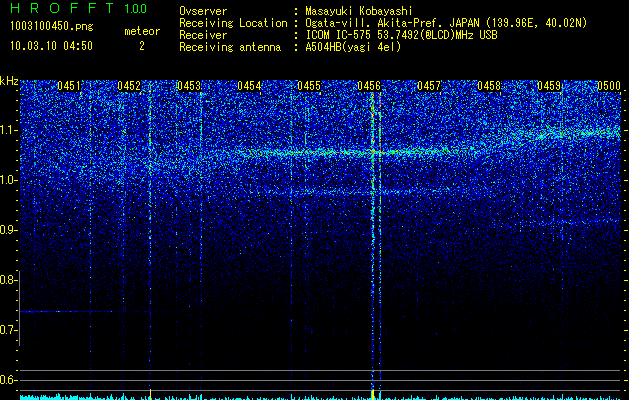Select the HROFFT 1.0.0 title text

click(78, 8)
